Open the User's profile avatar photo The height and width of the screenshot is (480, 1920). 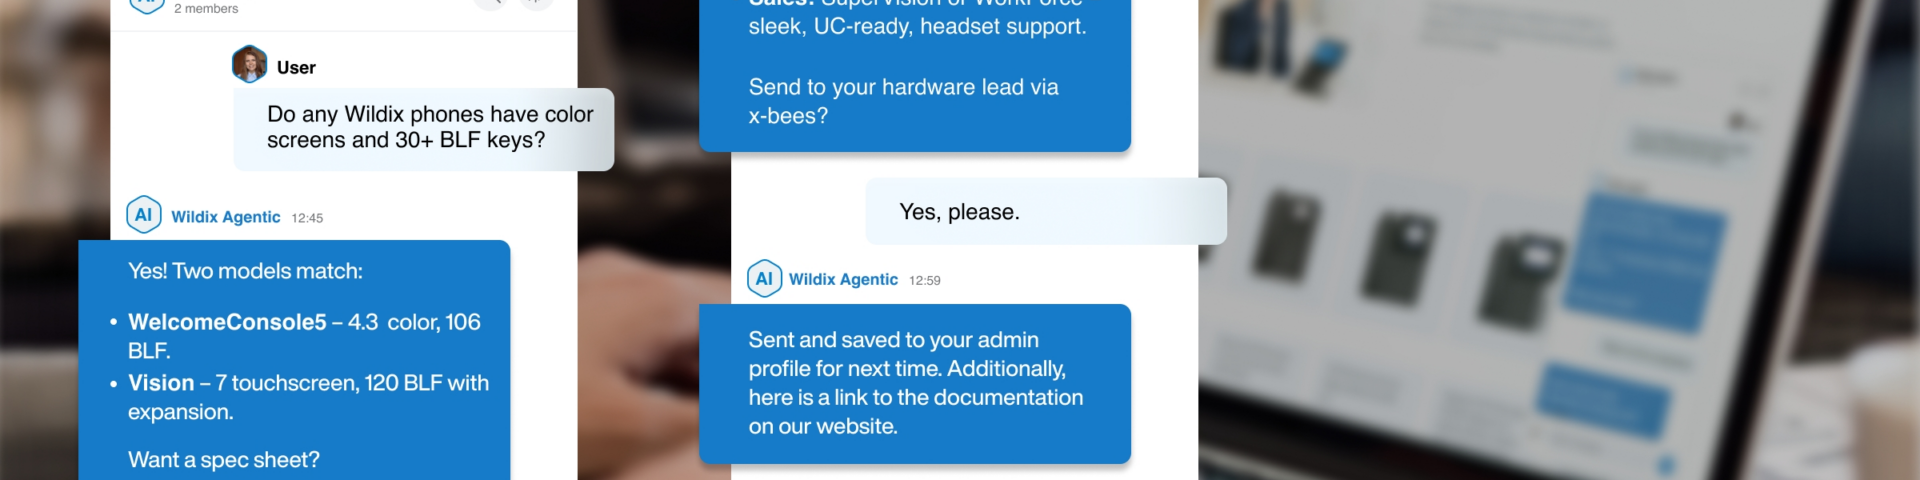tap(249, 65)
